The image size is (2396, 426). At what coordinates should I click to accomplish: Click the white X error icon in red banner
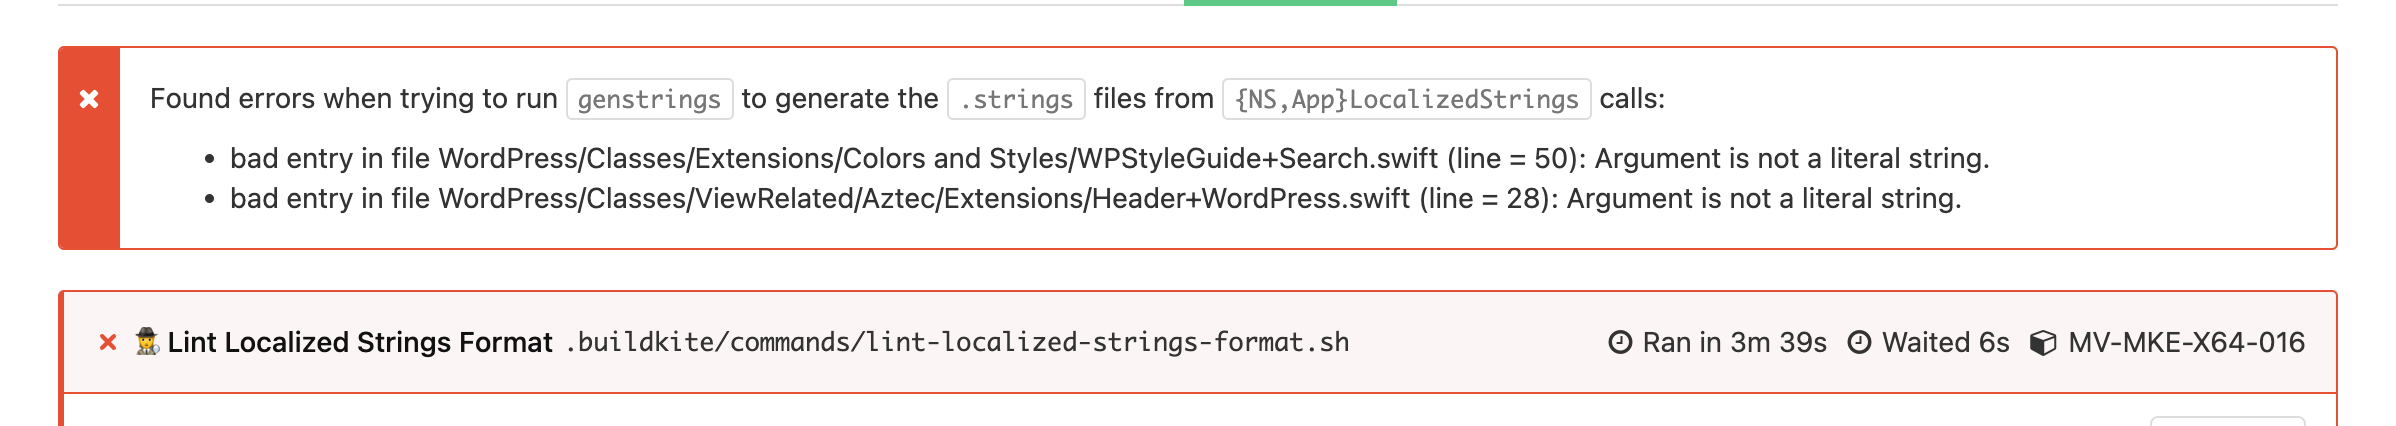tap(89, 99)
